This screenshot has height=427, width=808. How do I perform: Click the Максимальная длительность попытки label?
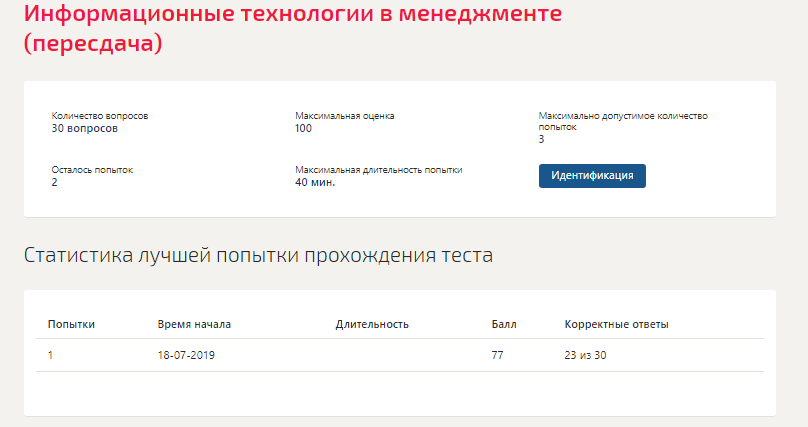[379, 170]
